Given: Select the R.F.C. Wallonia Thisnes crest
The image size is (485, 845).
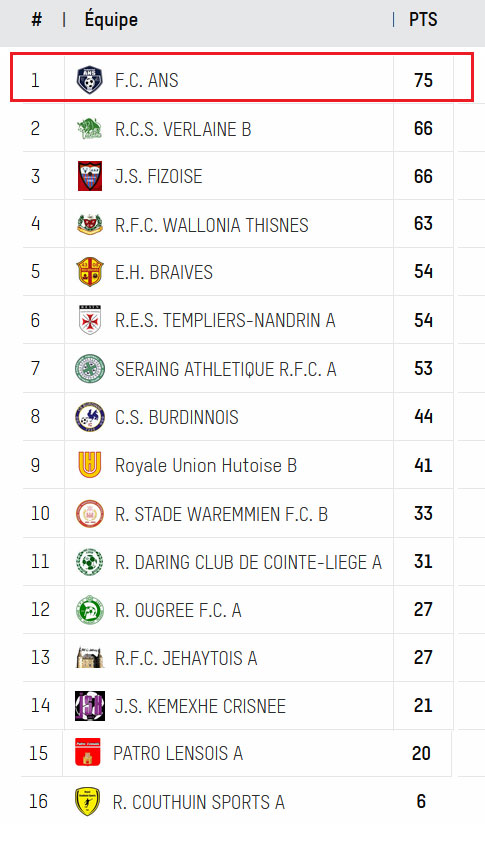Looking at the screenshot, I should tap(89, 224).
